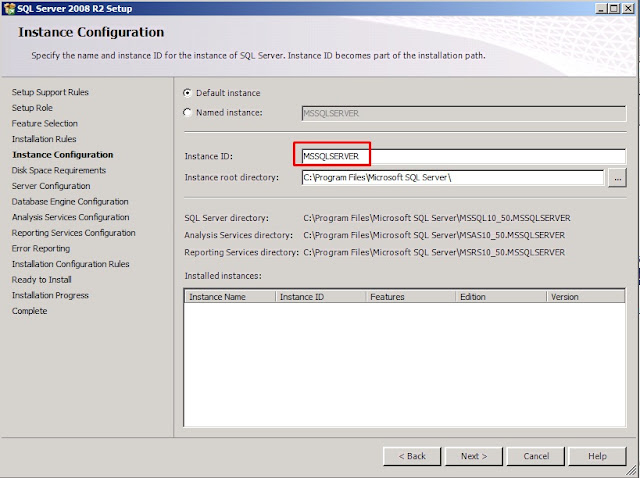Select Reporting Services Configuration step
The image size is (640, 478).
point(73,233)
